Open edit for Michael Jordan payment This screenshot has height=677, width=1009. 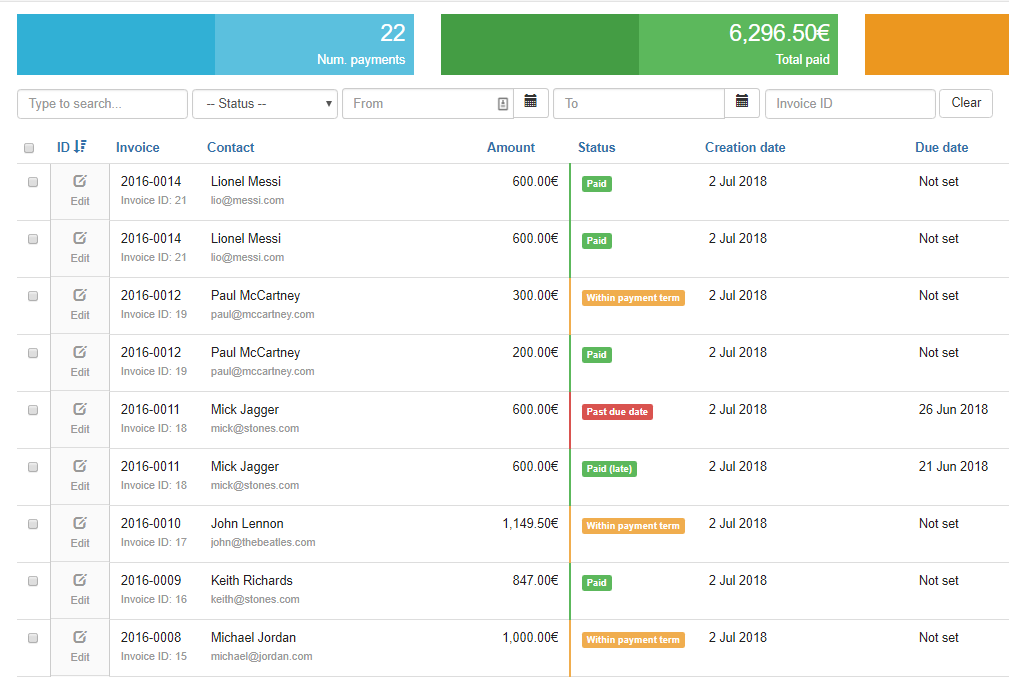coord(80,646)
